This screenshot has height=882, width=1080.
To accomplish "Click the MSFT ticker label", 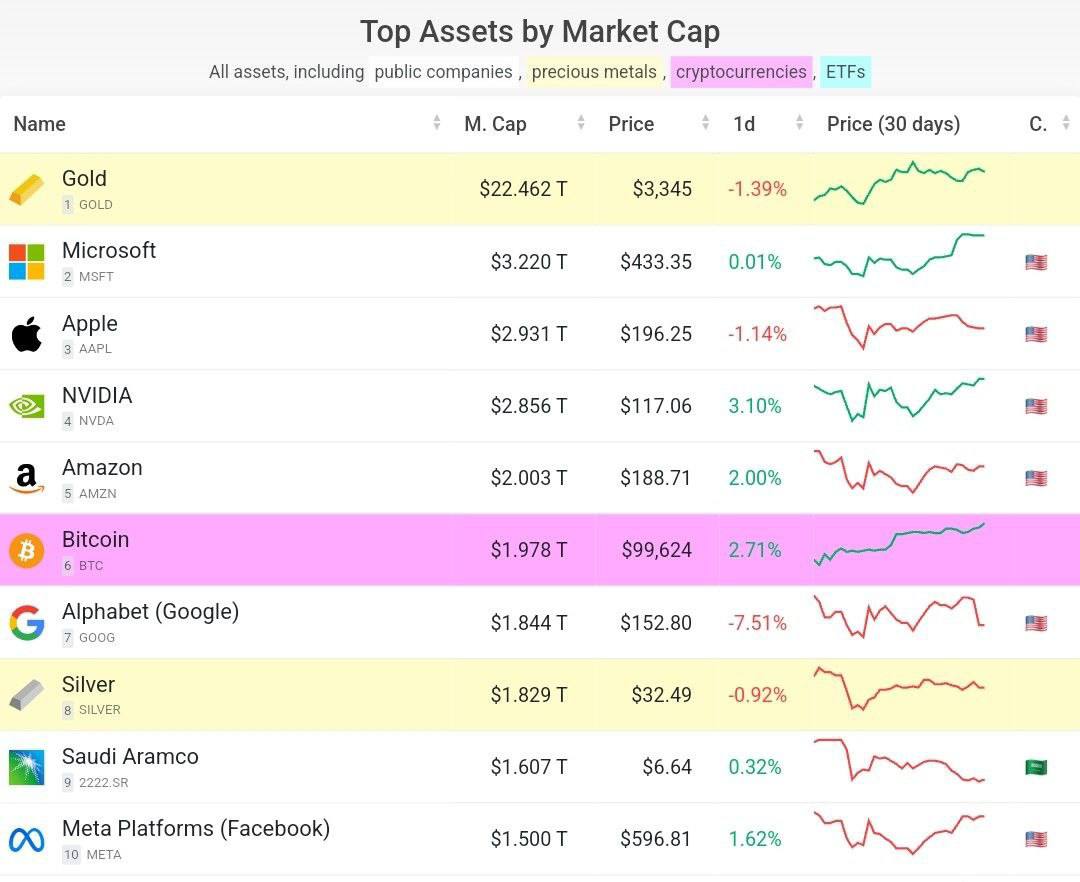I will [x=96, y=277].
